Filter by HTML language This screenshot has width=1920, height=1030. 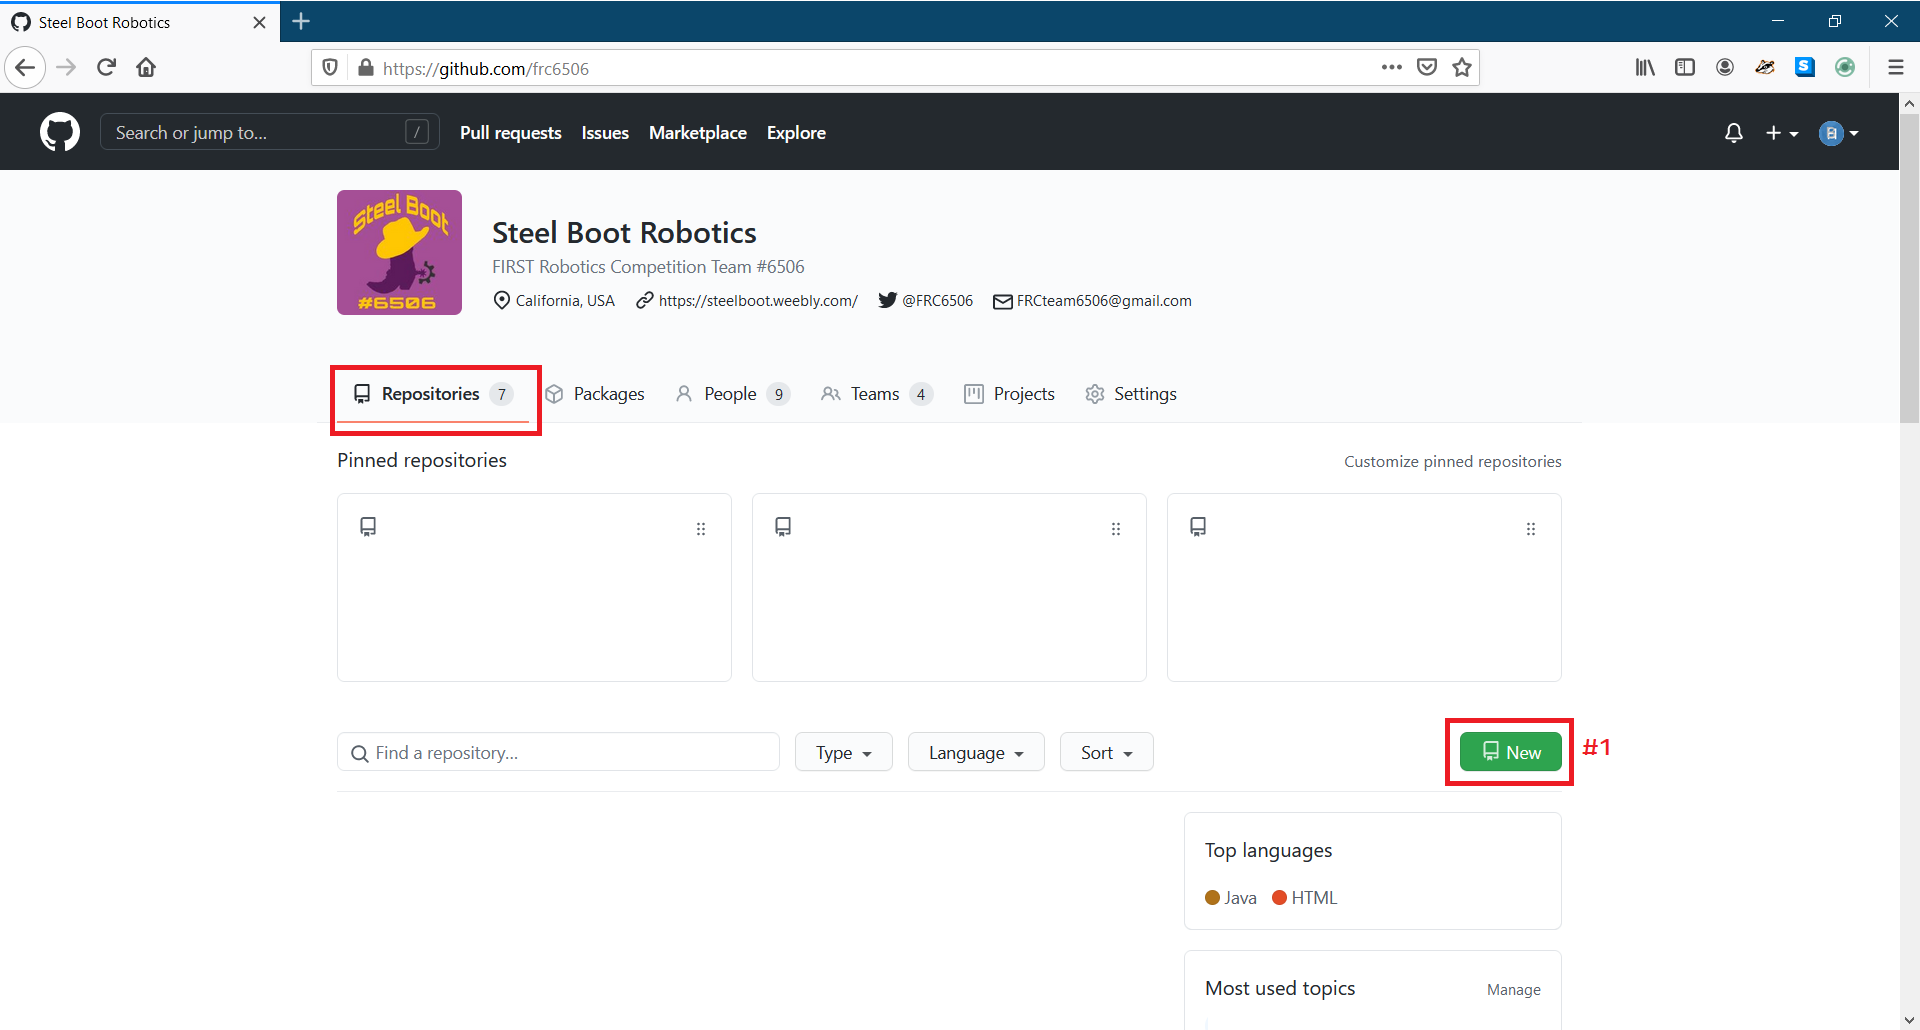[x=1304, y=898]
